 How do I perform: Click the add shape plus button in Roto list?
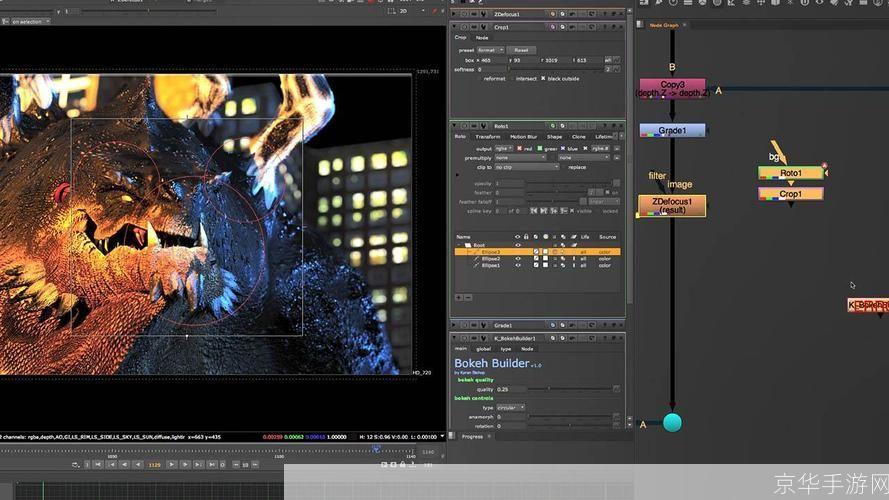(459, 297)
